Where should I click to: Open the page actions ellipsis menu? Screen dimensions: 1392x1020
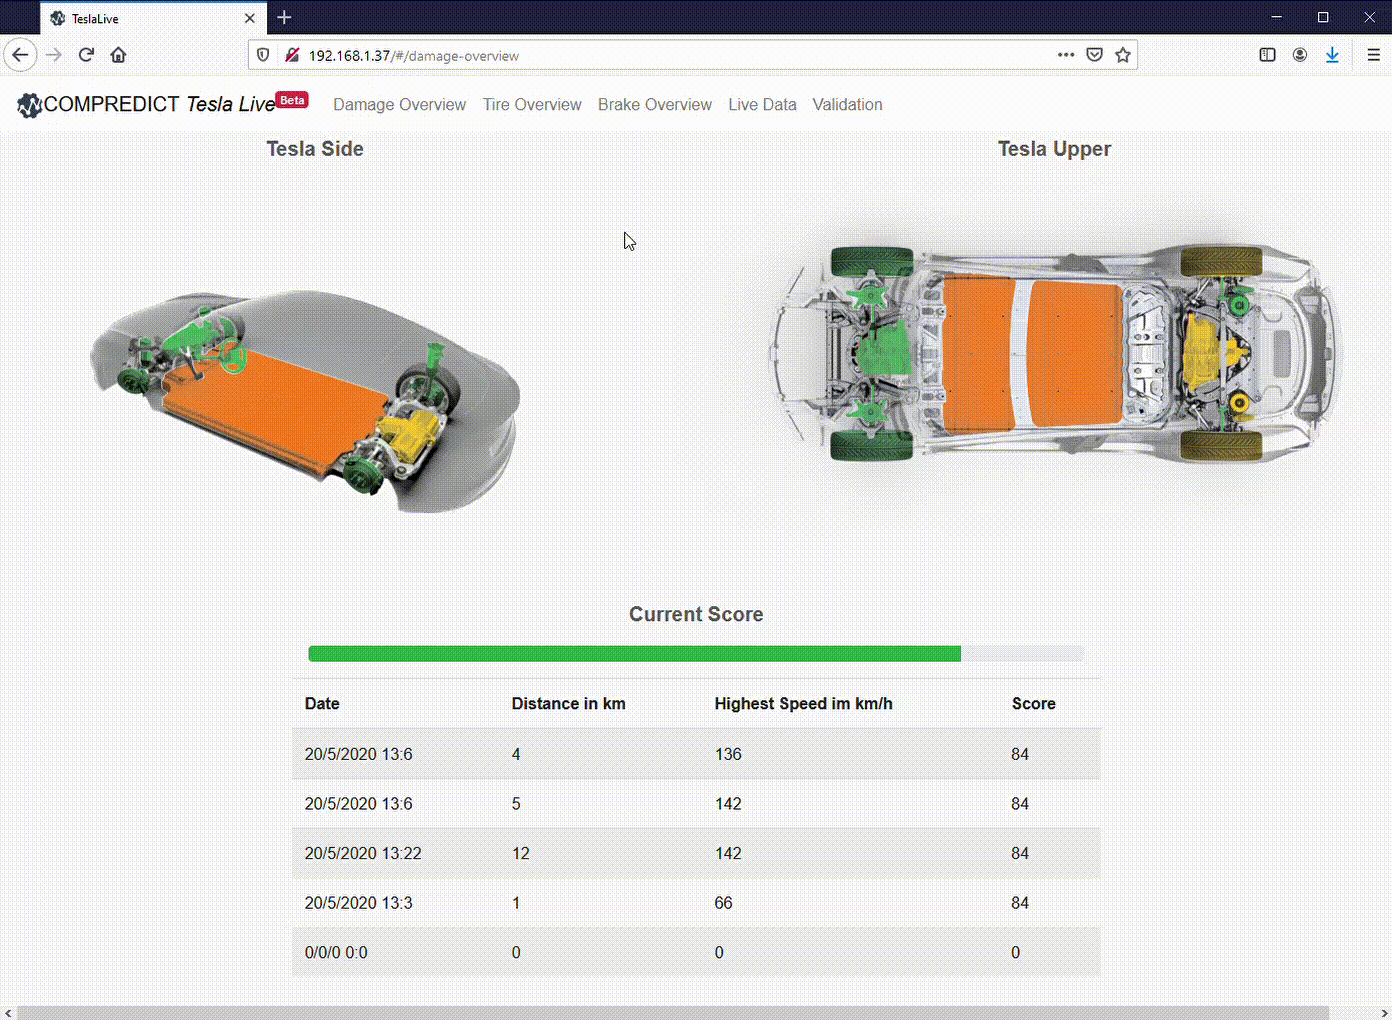1066,55
